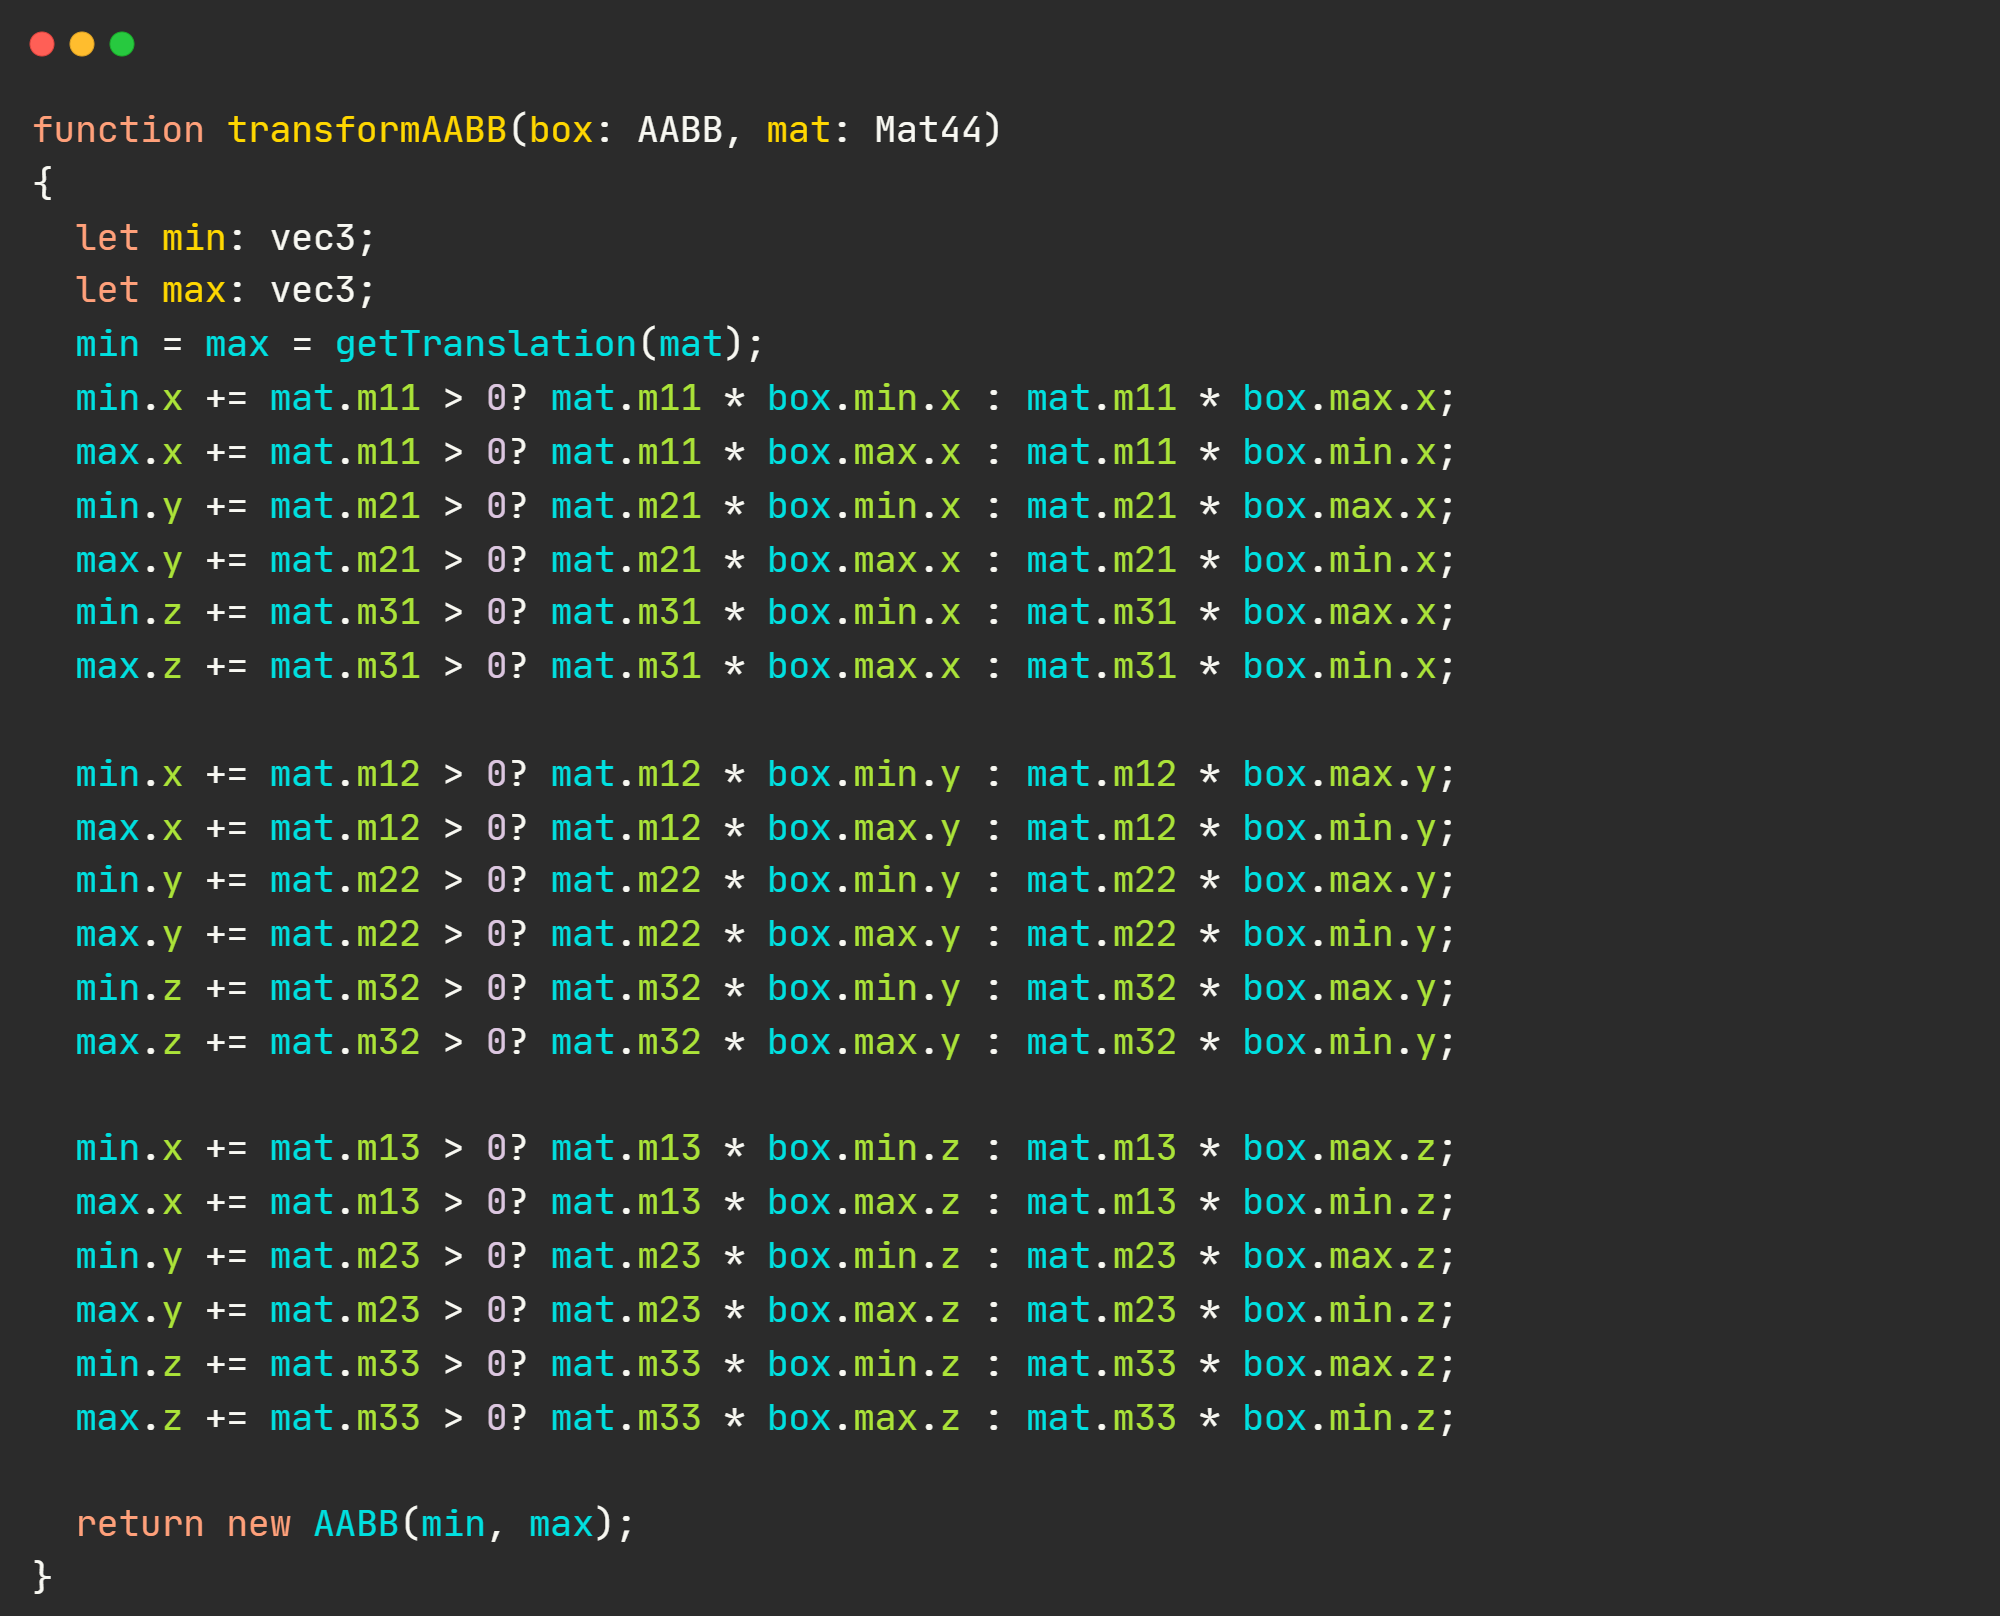Click line starting 'max.y += mat.m23'

(766, 1310)
